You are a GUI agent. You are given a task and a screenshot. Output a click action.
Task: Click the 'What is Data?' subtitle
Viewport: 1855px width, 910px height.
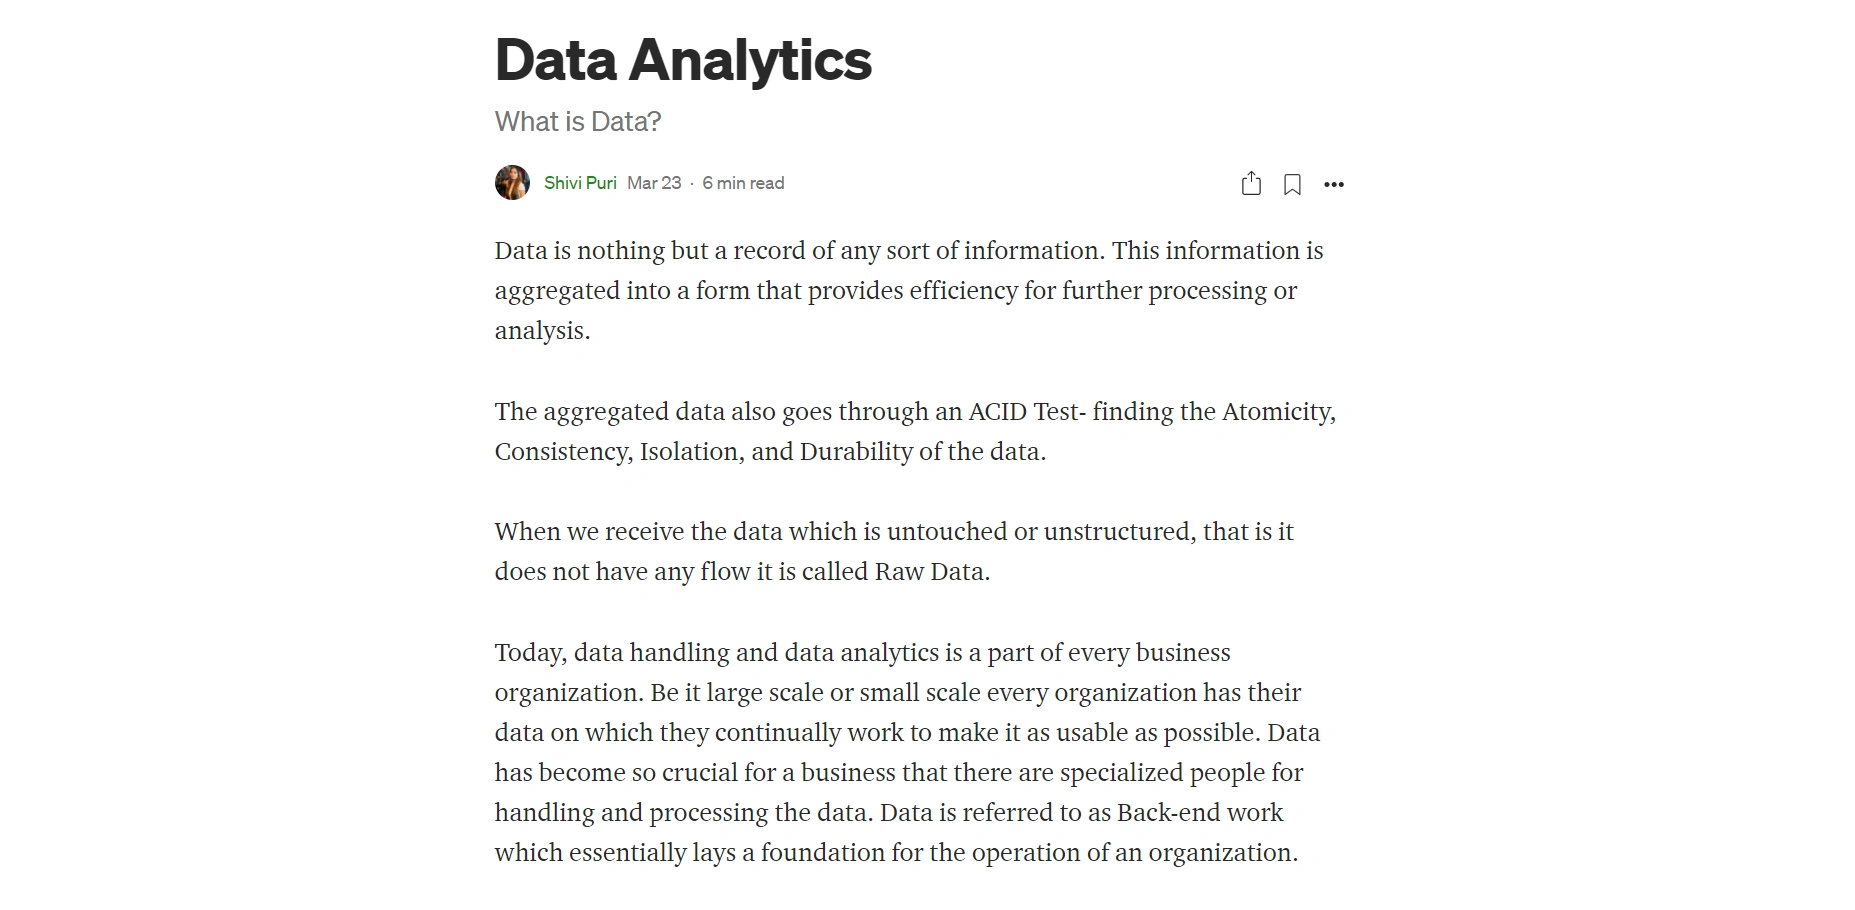tap(578, 122)
